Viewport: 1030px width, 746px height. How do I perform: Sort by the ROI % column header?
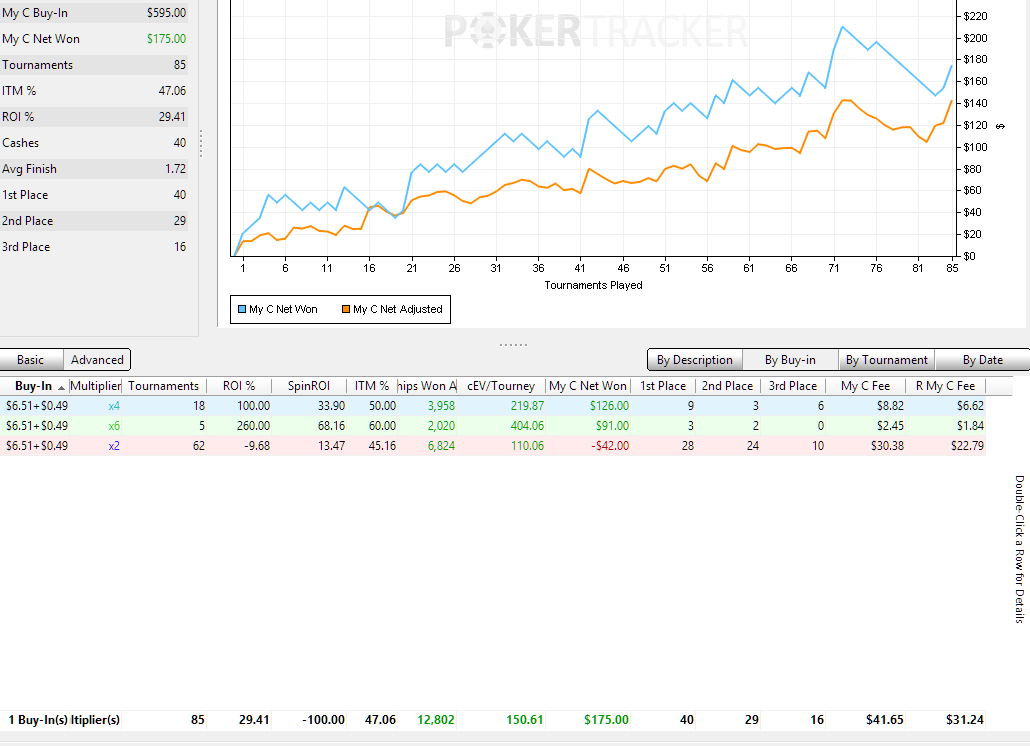point(238,386)
